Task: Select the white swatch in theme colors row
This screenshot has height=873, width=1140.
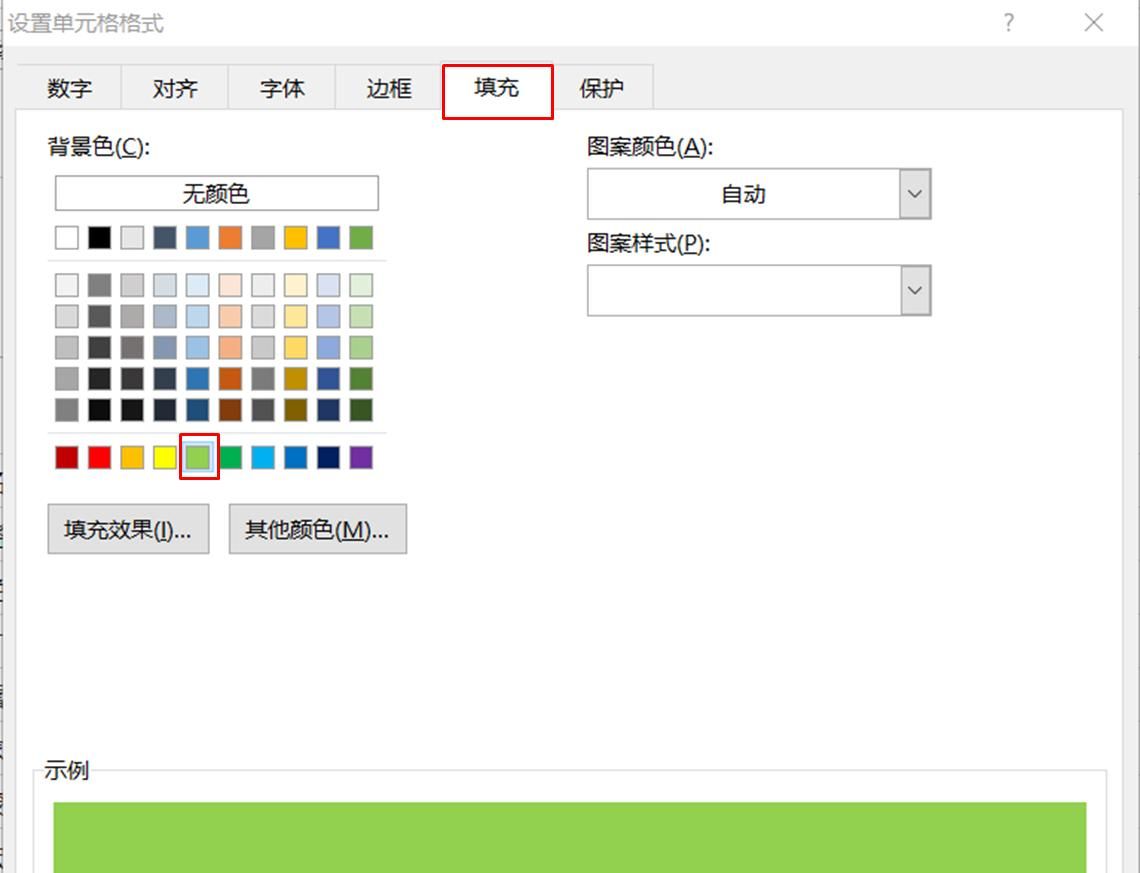Action: (66, 237)
